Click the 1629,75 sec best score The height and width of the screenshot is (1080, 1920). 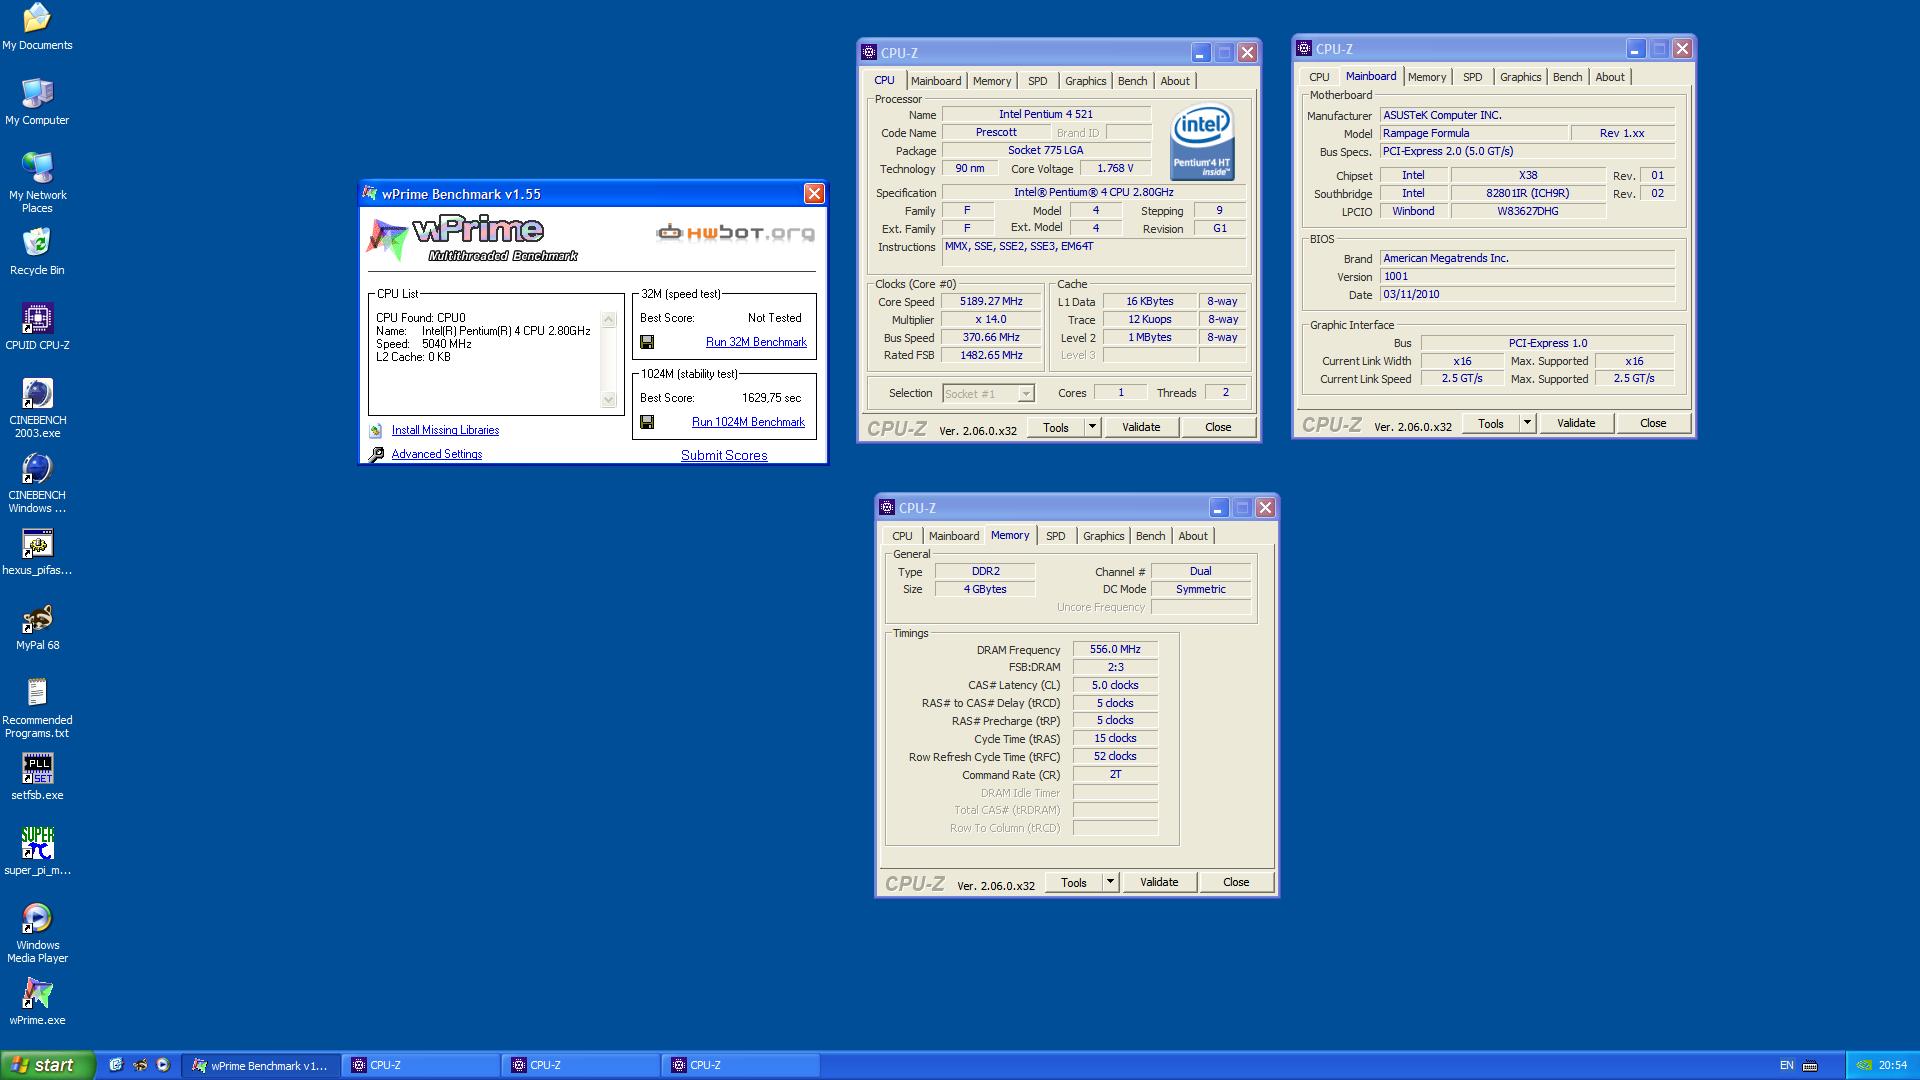tap(771, 398)
